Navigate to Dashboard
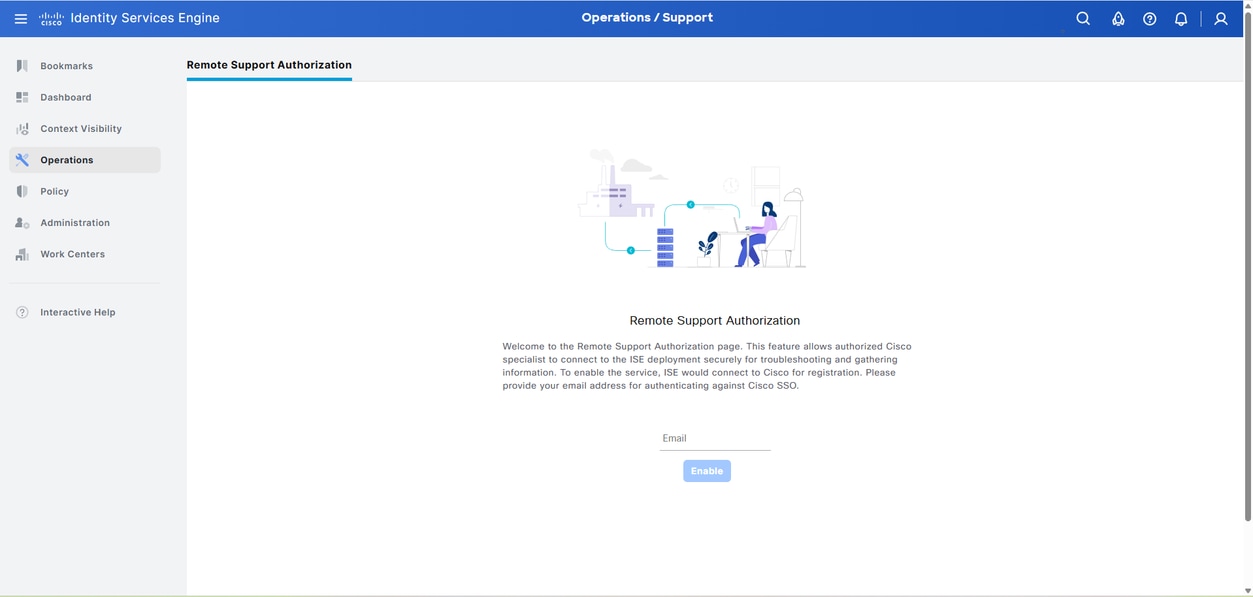 coord(66,97)
